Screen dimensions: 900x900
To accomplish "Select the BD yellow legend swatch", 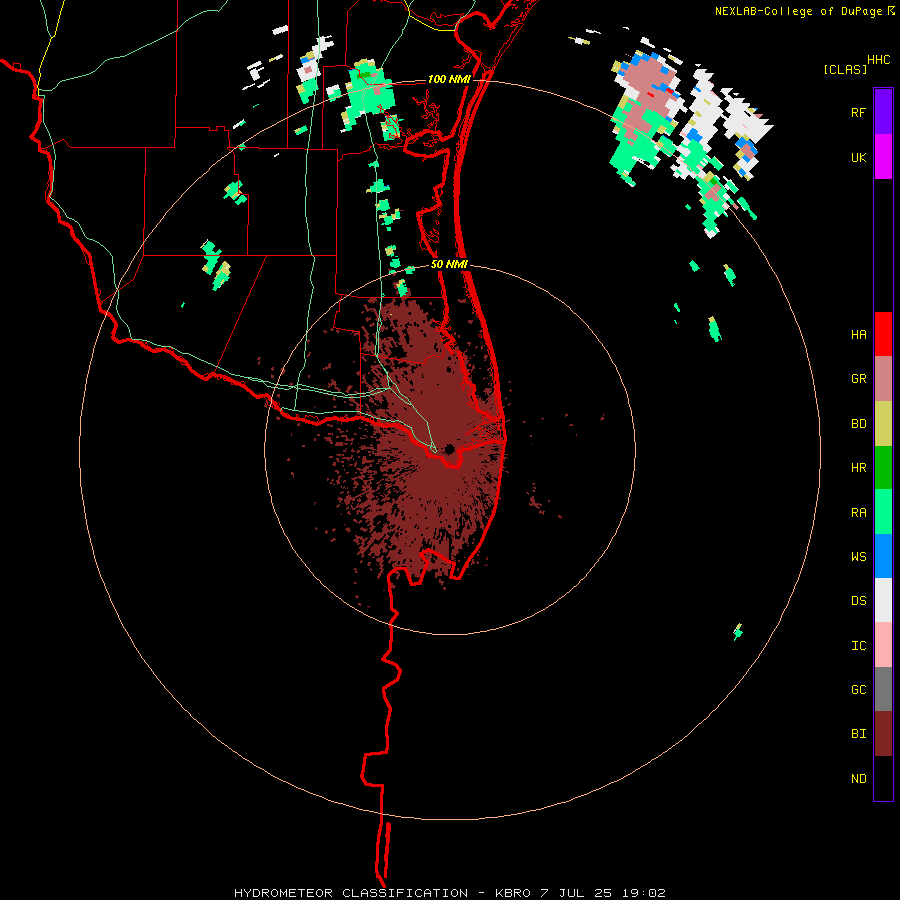I will click(x=883, y=423).
